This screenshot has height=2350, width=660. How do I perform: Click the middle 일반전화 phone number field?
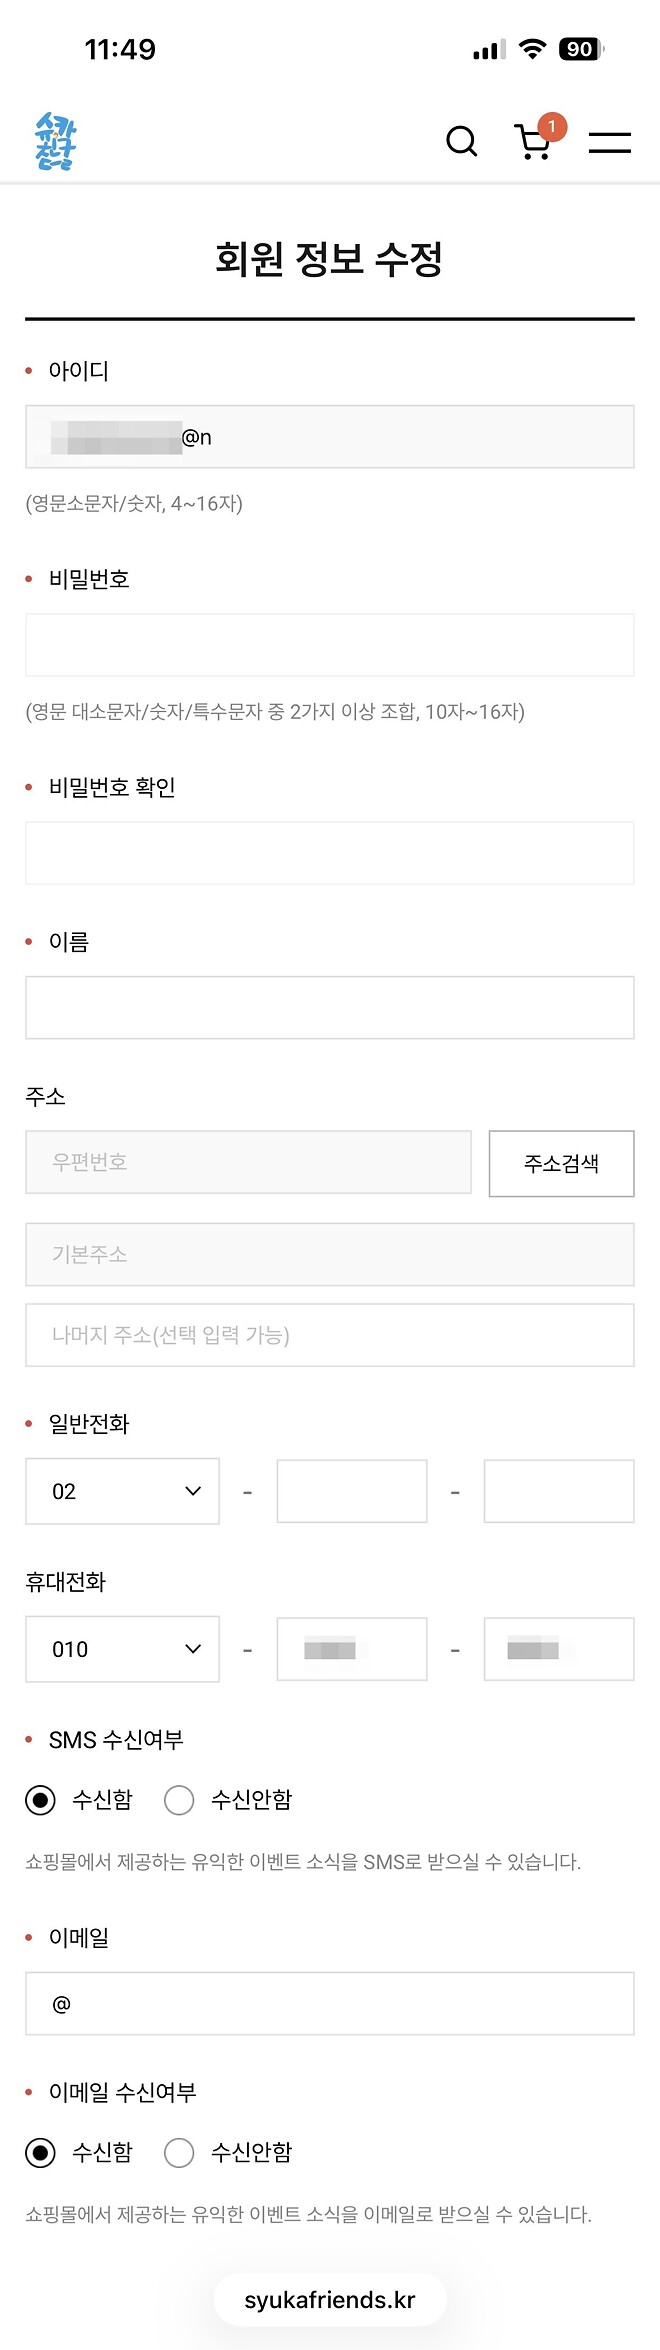(351, 1491)
